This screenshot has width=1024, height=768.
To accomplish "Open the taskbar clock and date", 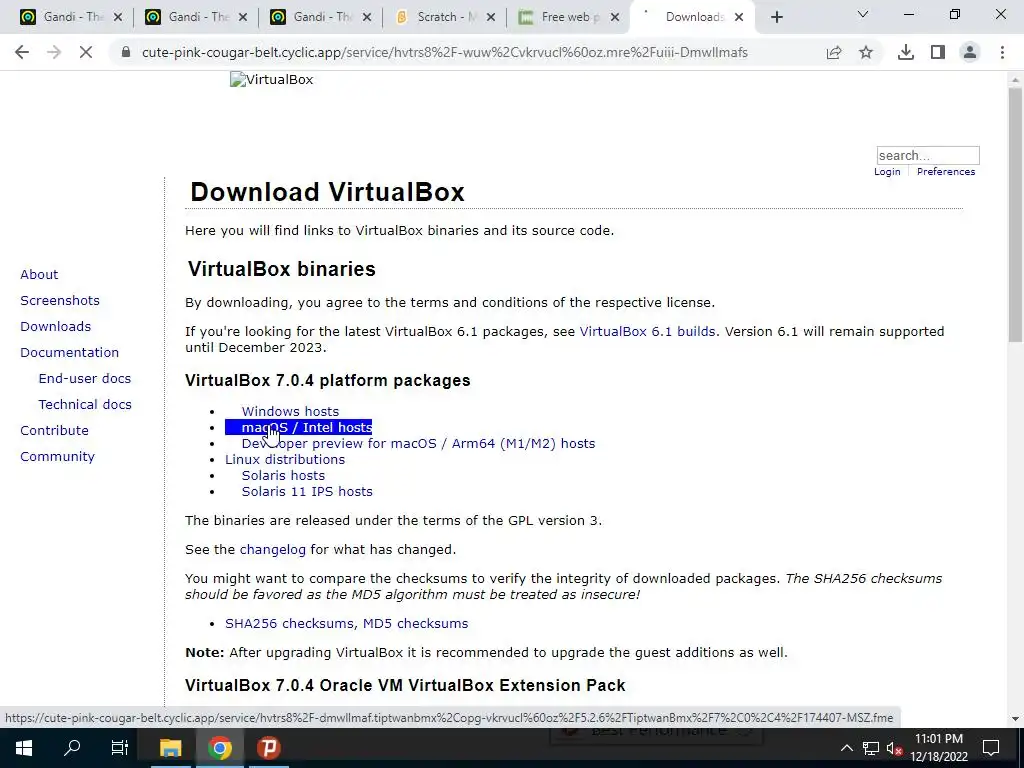I will [939, 748].
